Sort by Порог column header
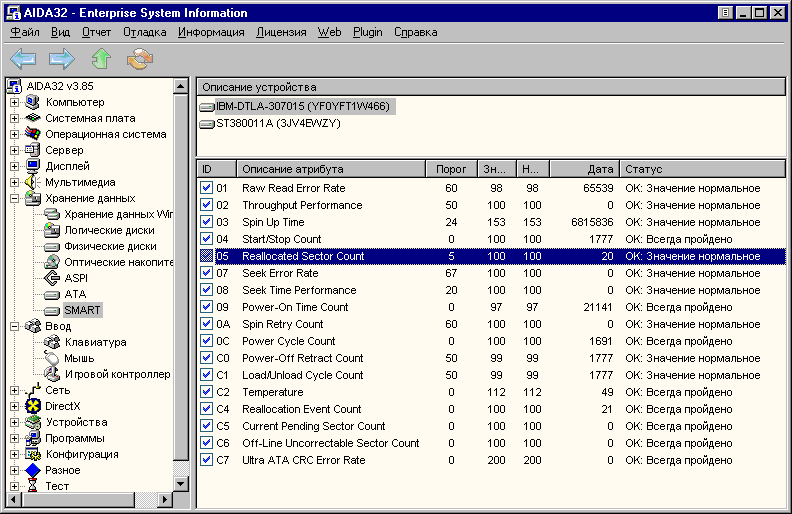Screen dimensions: 792x514 (x=451, y=169)
